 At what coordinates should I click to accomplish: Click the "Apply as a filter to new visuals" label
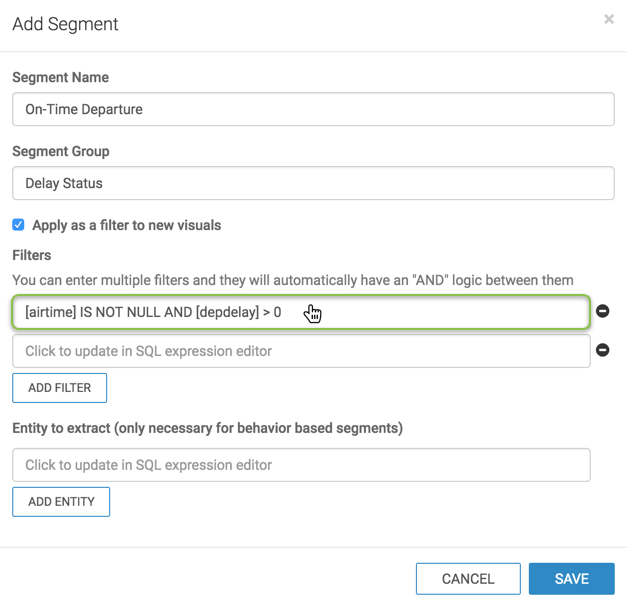click(x=126, y=226)
